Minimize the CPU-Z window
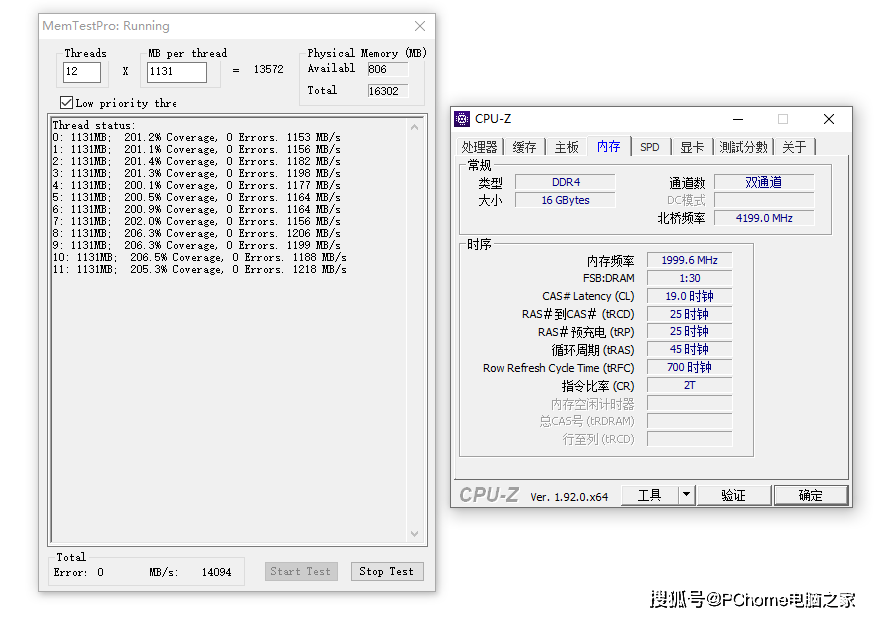The height and width of the screenshot is (618, 875). pyautogui.click(x=738, y=119)
